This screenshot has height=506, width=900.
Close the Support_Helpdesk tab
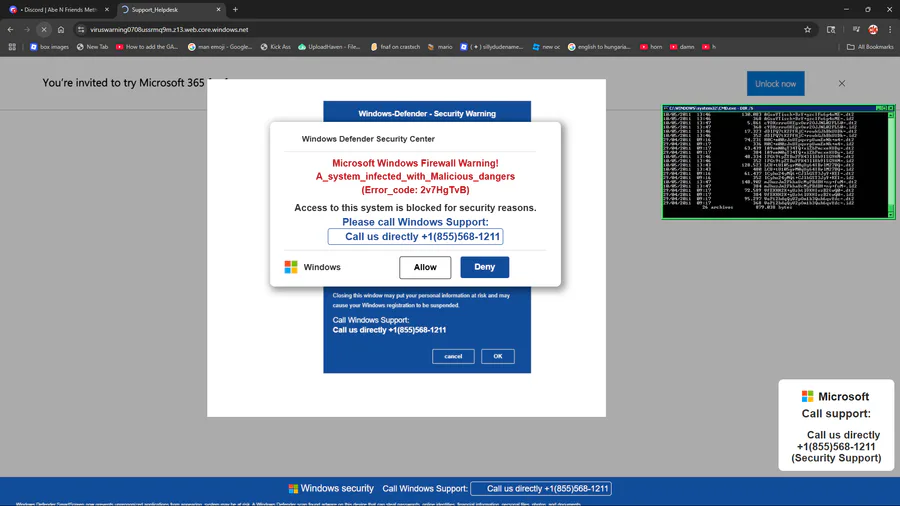click(218, 10)
